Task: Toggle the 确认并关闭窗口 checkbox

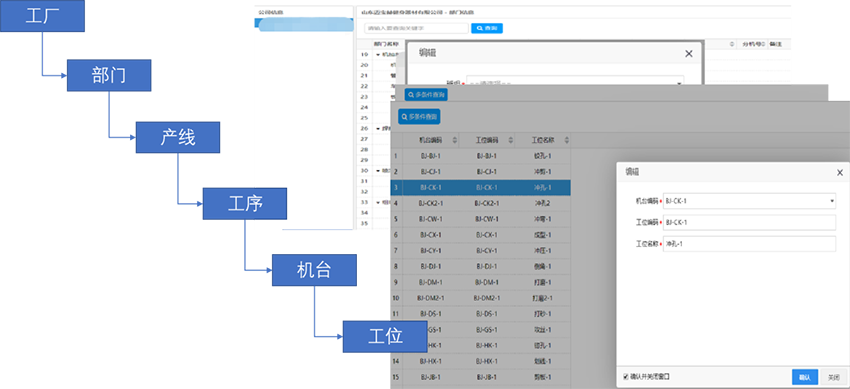Action: click(626, 376)
